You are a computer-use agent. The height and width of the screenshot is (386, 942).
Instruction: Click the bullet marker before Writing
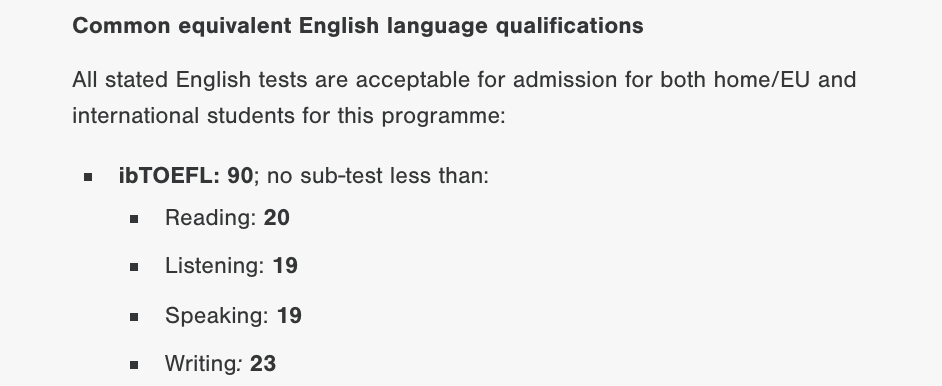tap(134, 364)
